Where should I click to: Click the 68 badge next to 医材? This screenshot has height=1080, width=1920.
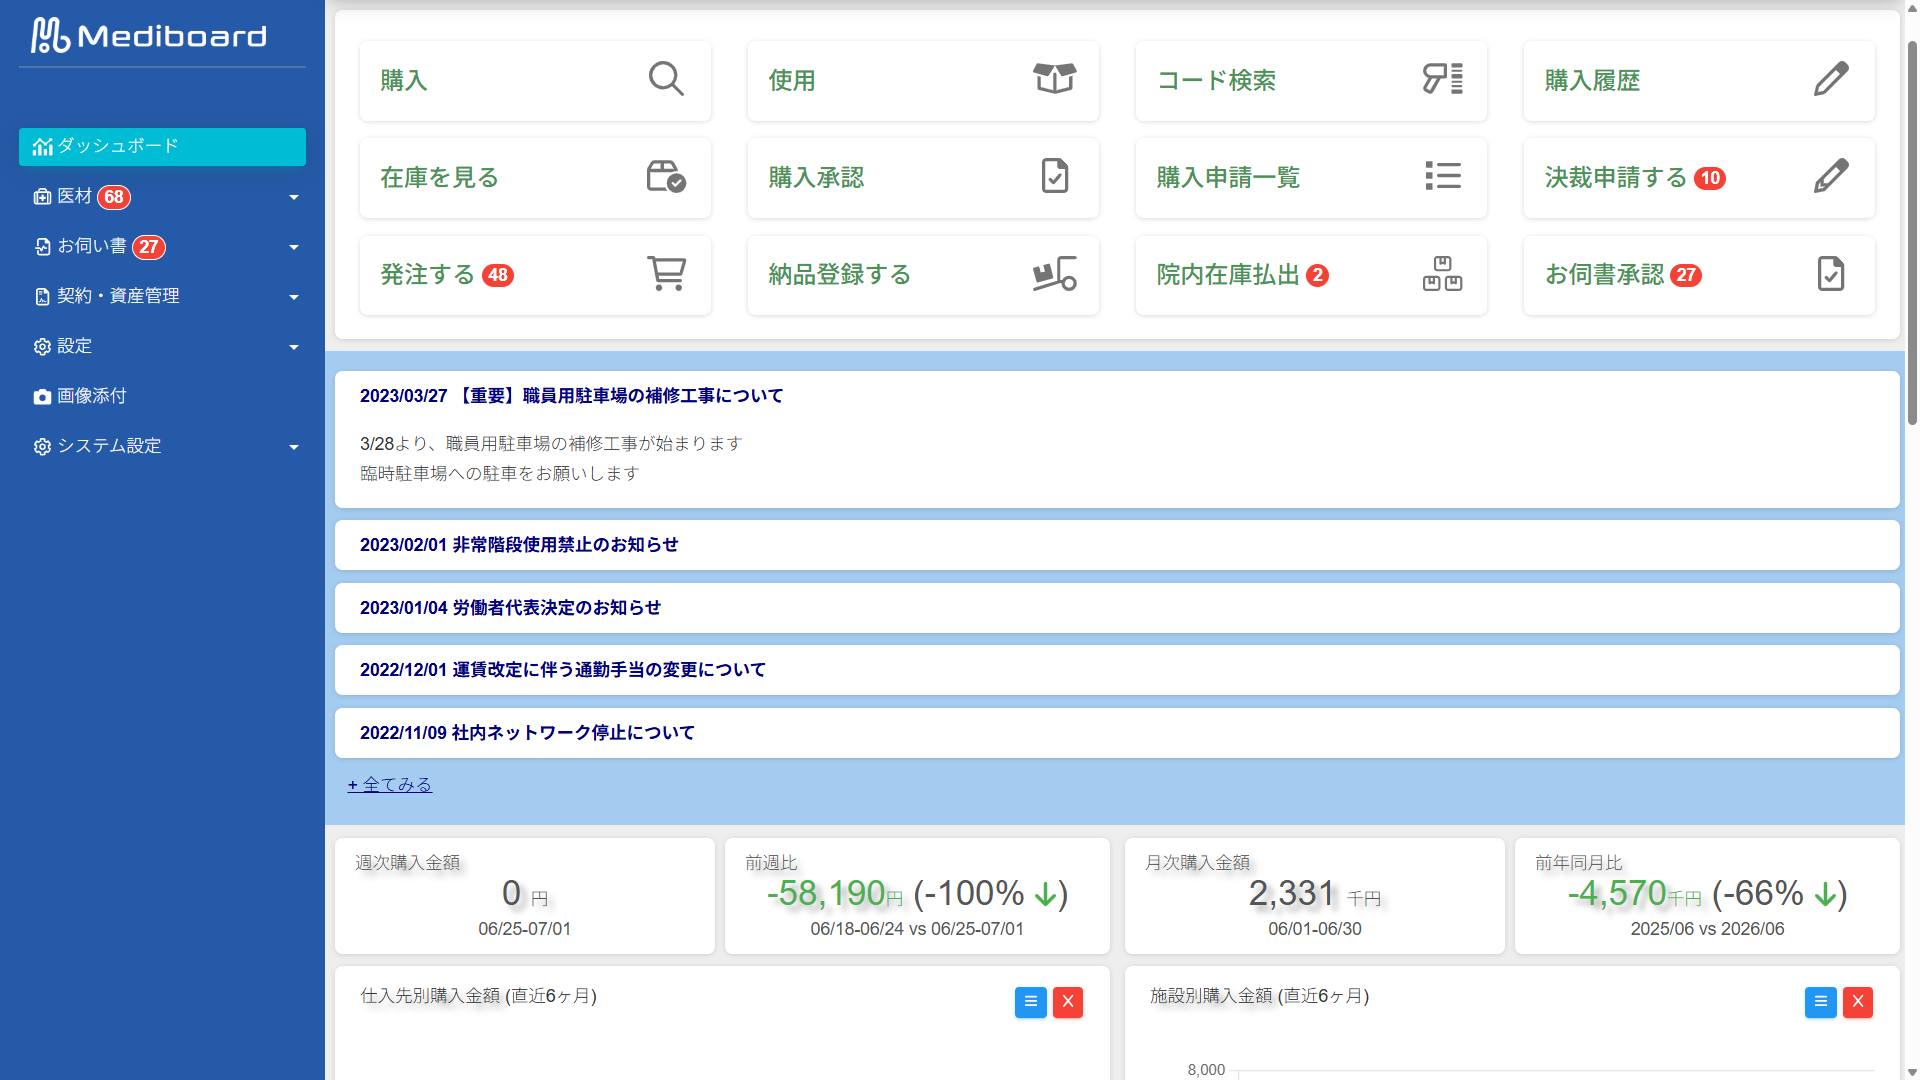(x=114, y=197)
